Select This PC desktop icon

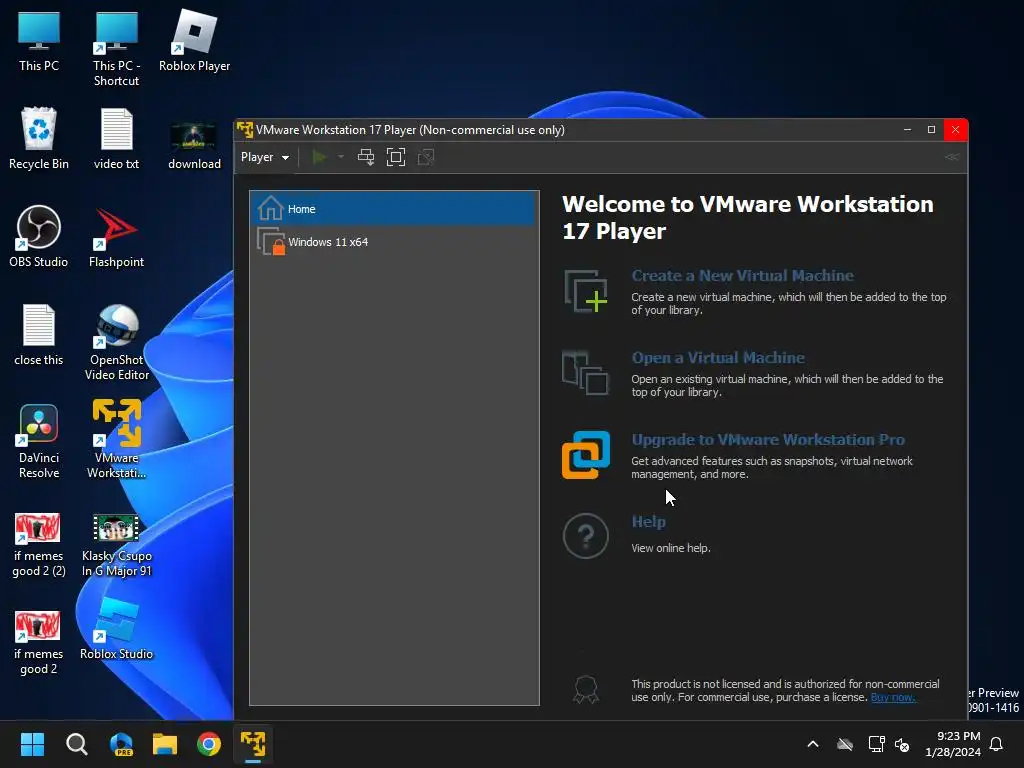coord(39,42)
